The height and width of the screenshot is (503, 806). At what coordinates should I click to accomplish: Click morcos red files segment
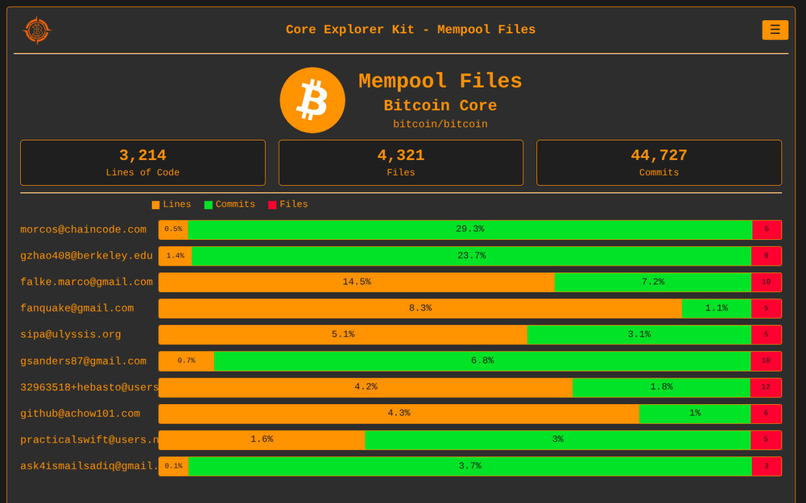[766, 230]
